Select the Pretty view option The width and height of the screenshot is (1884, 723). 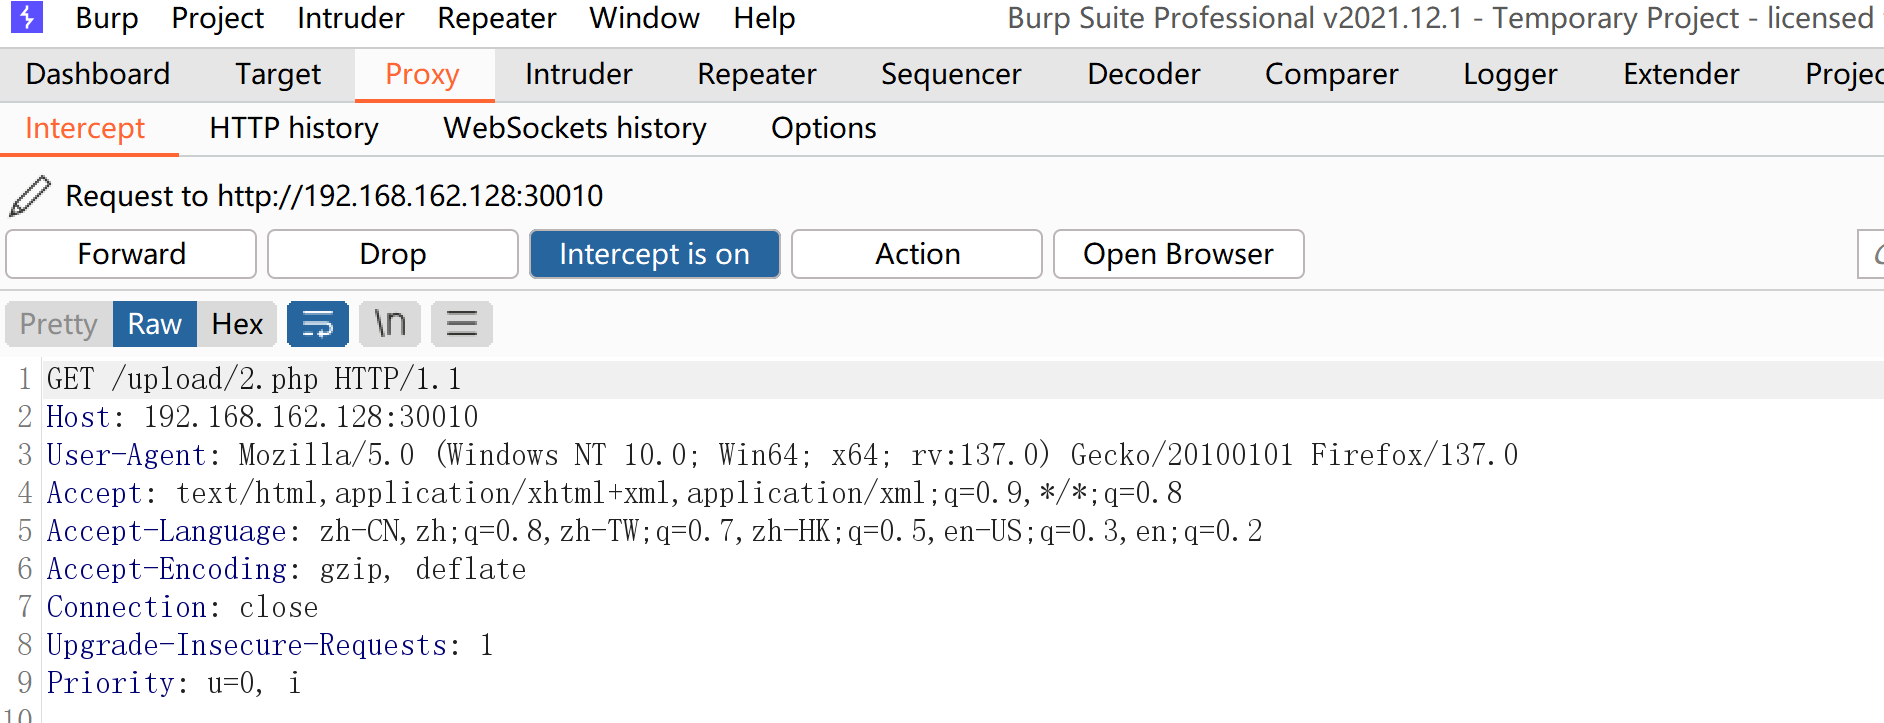(x=59, y=324)
